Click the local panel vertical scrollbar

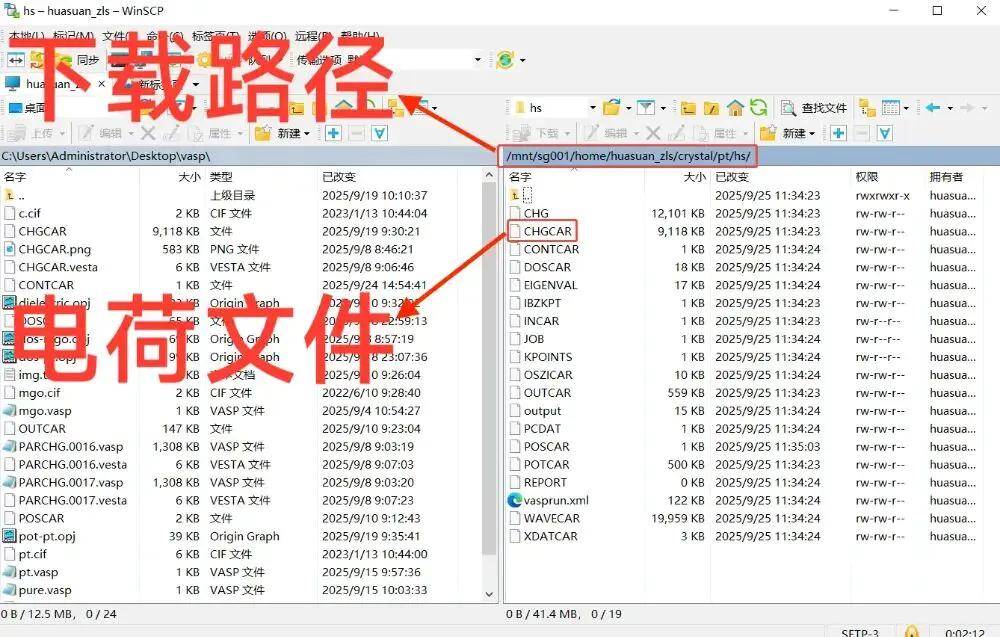pyautogui.click(x=489, y=380)
